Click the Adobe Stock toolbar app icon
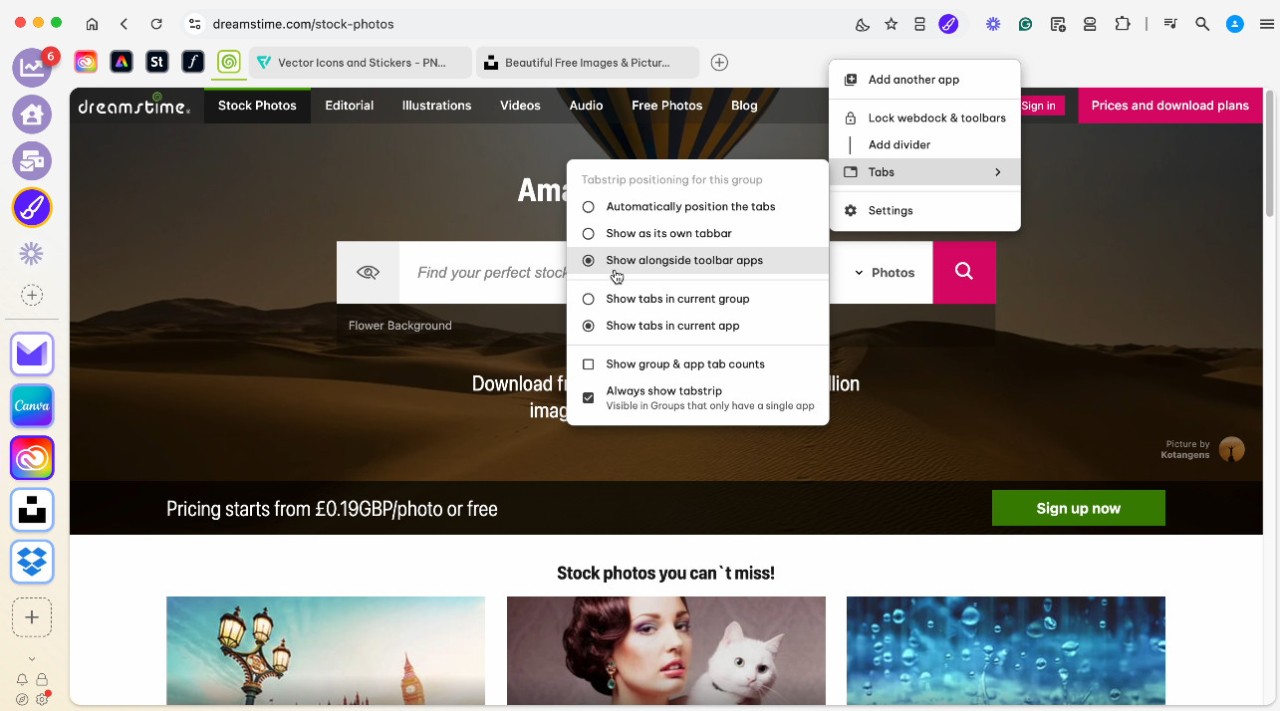Viewport: 1280px width, 711px height. [156, 62]
